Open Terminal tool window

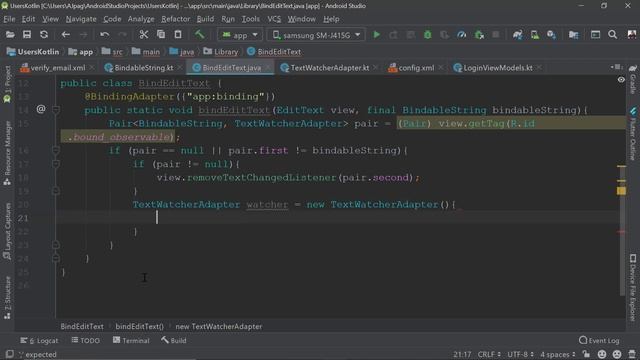point(131,340)
